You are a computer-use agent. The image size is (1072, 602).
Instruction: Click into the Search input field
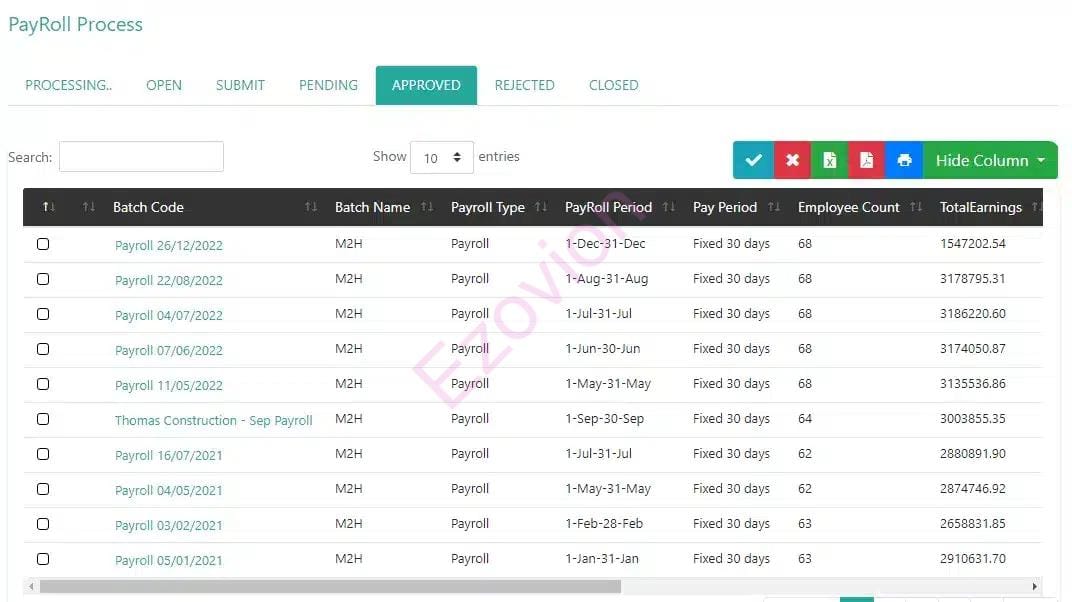(x=141, y=157)
